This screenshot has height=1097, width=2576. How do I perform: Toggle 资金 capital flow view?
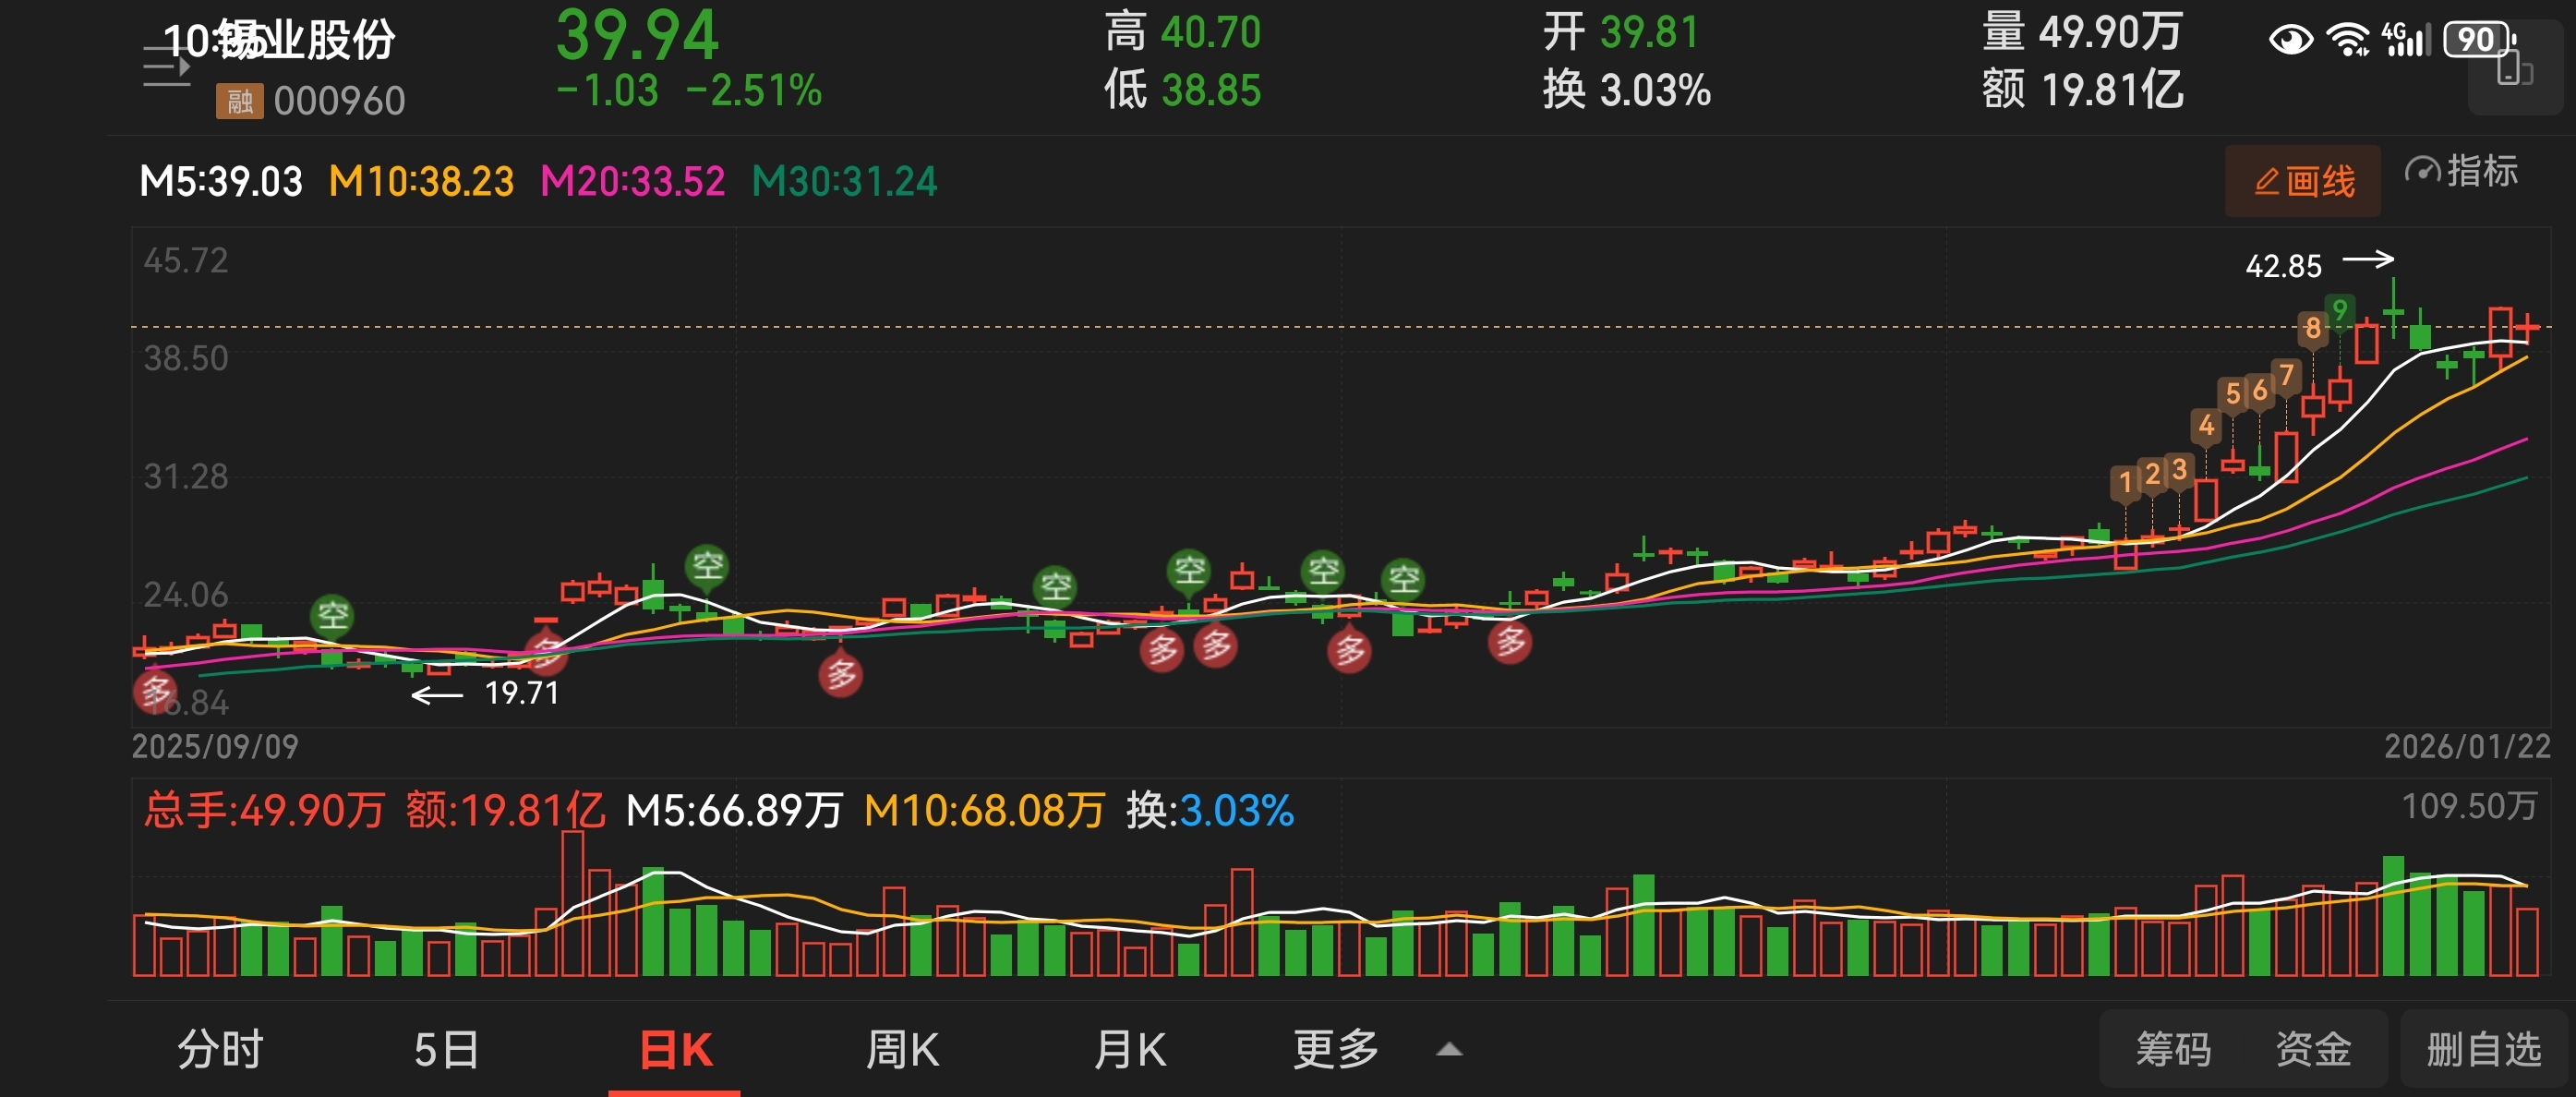[2313, 1050]
